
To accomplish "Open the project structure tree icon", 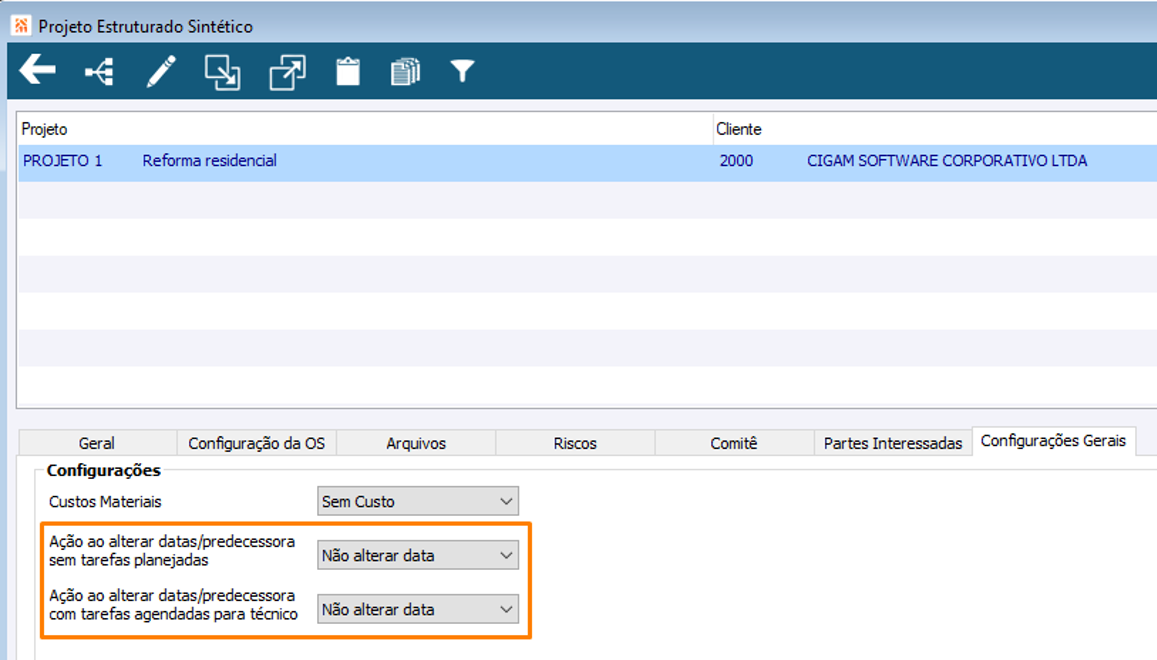I will (99, 72).
